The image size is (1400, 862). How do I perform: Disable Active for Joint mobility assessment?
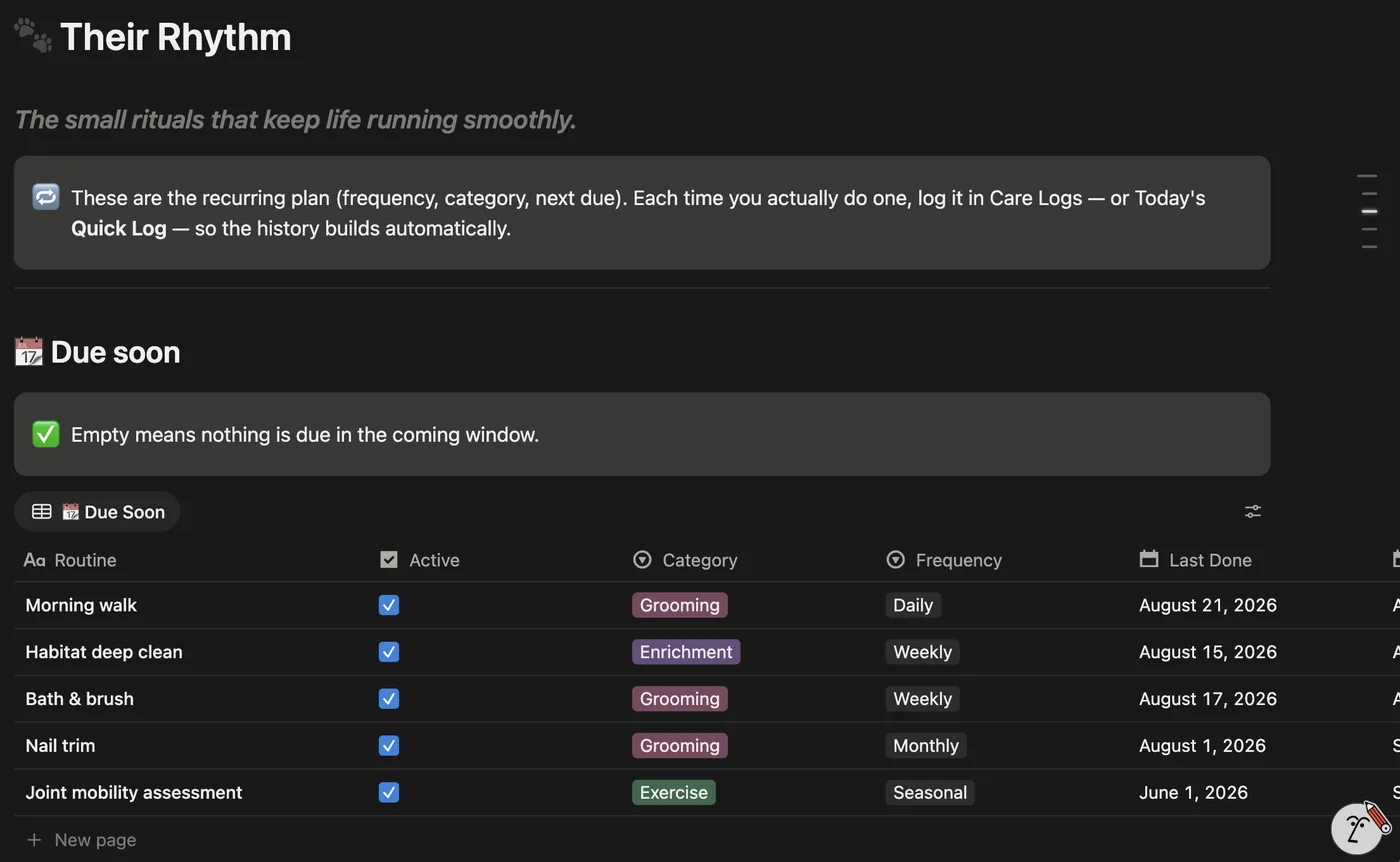(x=389, y=793)
